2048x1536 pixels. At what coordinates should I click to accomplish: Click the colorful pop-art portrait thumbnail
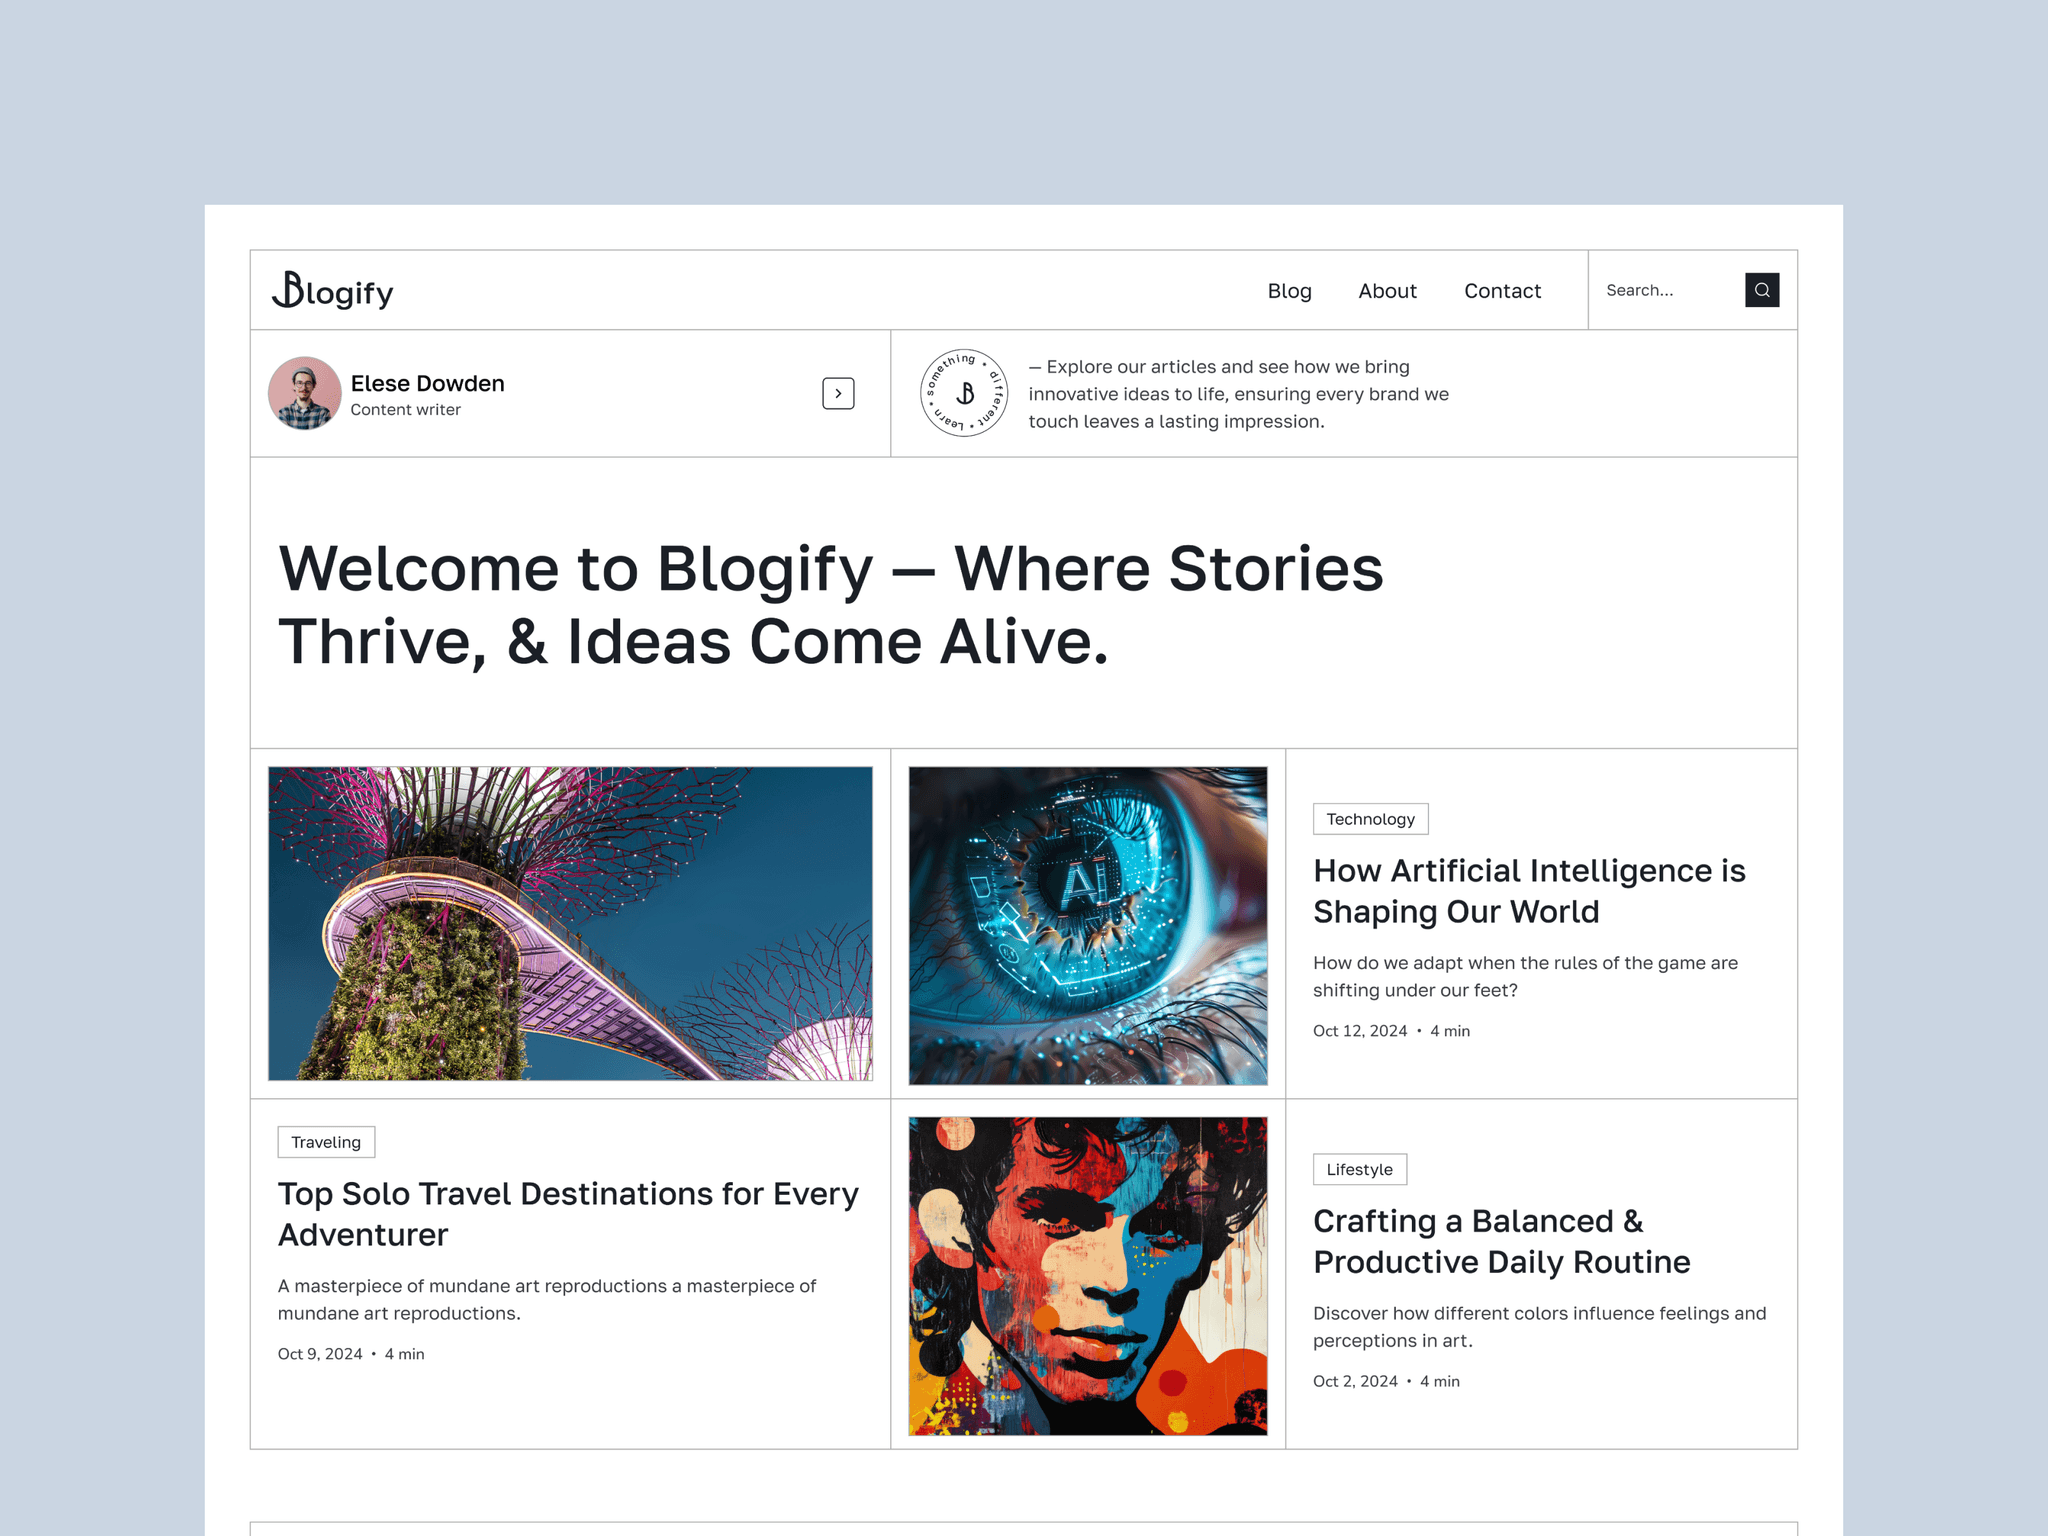(x=1088, y=1275)
